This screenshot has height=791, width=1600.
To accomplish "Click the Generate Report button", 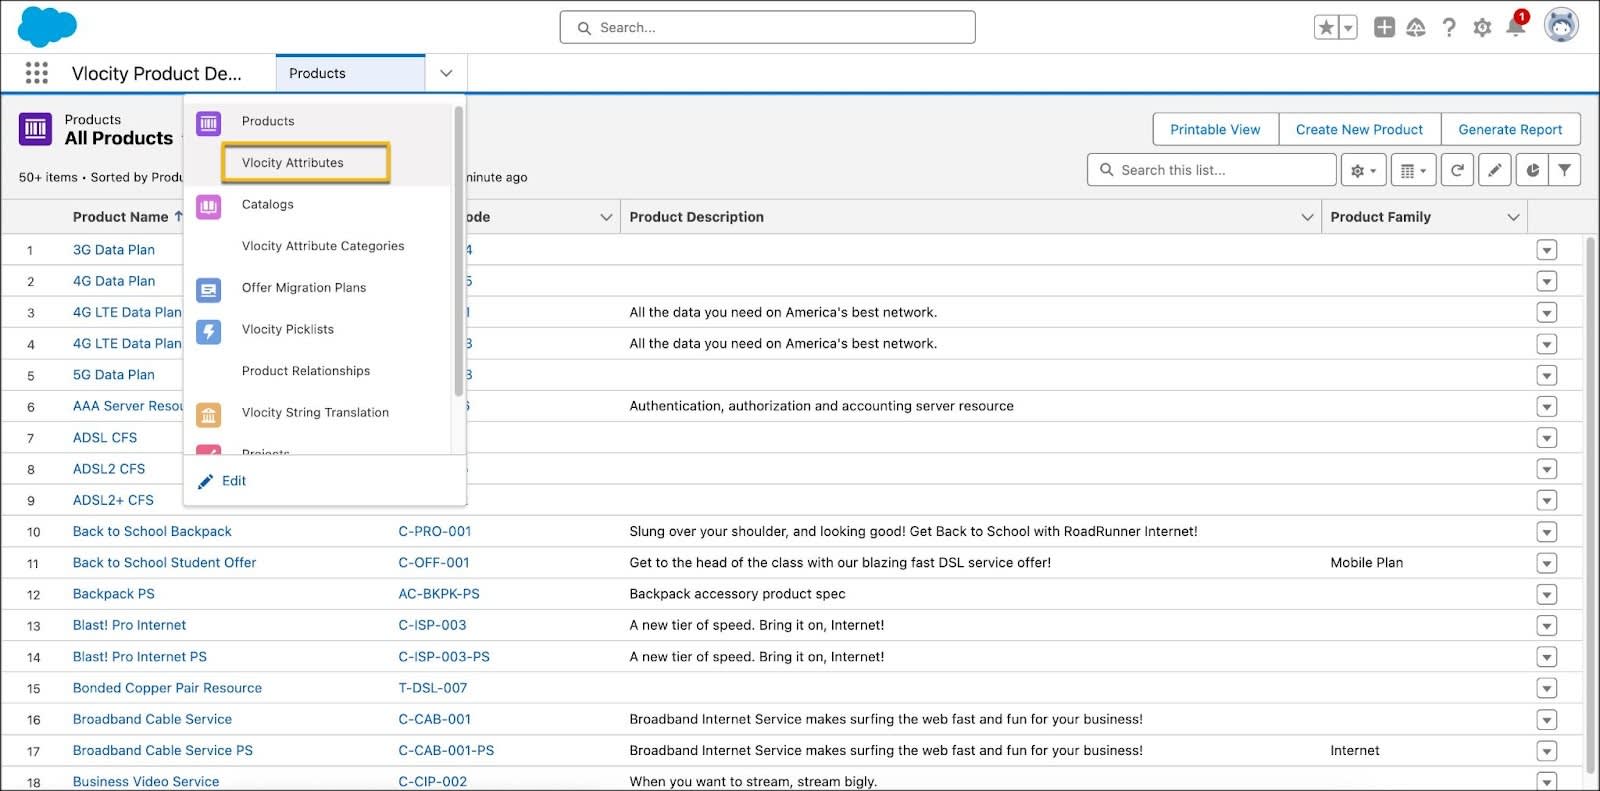I will pyautogui.click(x=1510, y=130).
